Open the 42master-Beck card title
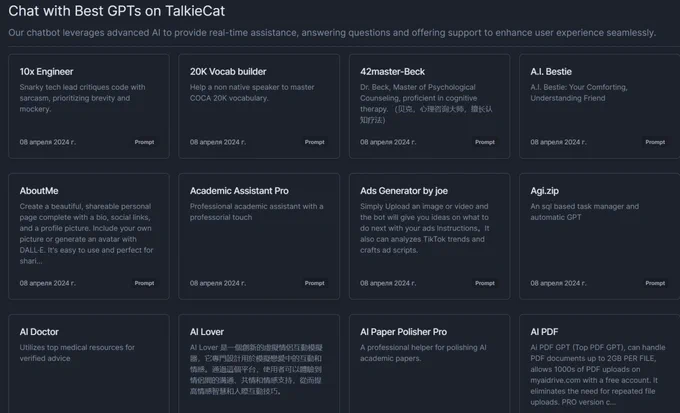The width and height of the screenshot is (680, 413). [x=392, y=72]
